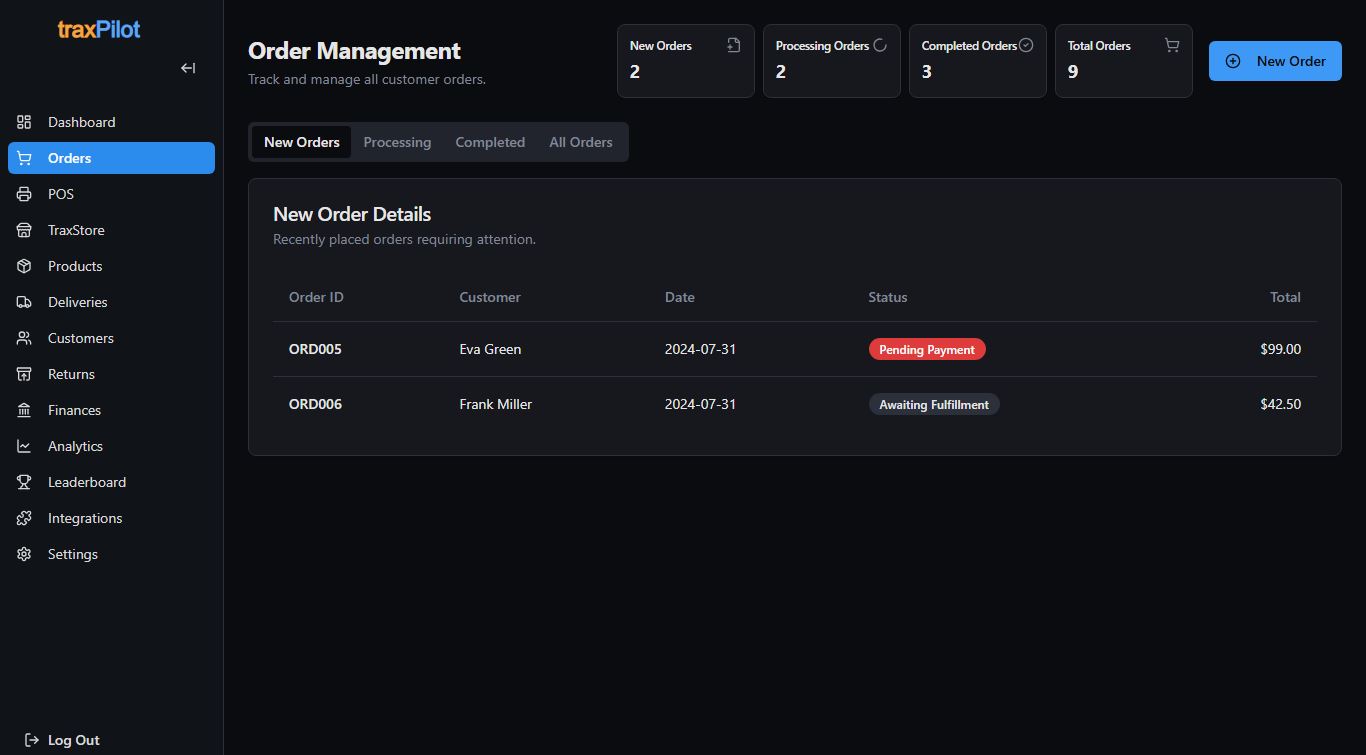Show the All Orders tab
Viewport: 1366px width, 755px height.
point(580,142)
